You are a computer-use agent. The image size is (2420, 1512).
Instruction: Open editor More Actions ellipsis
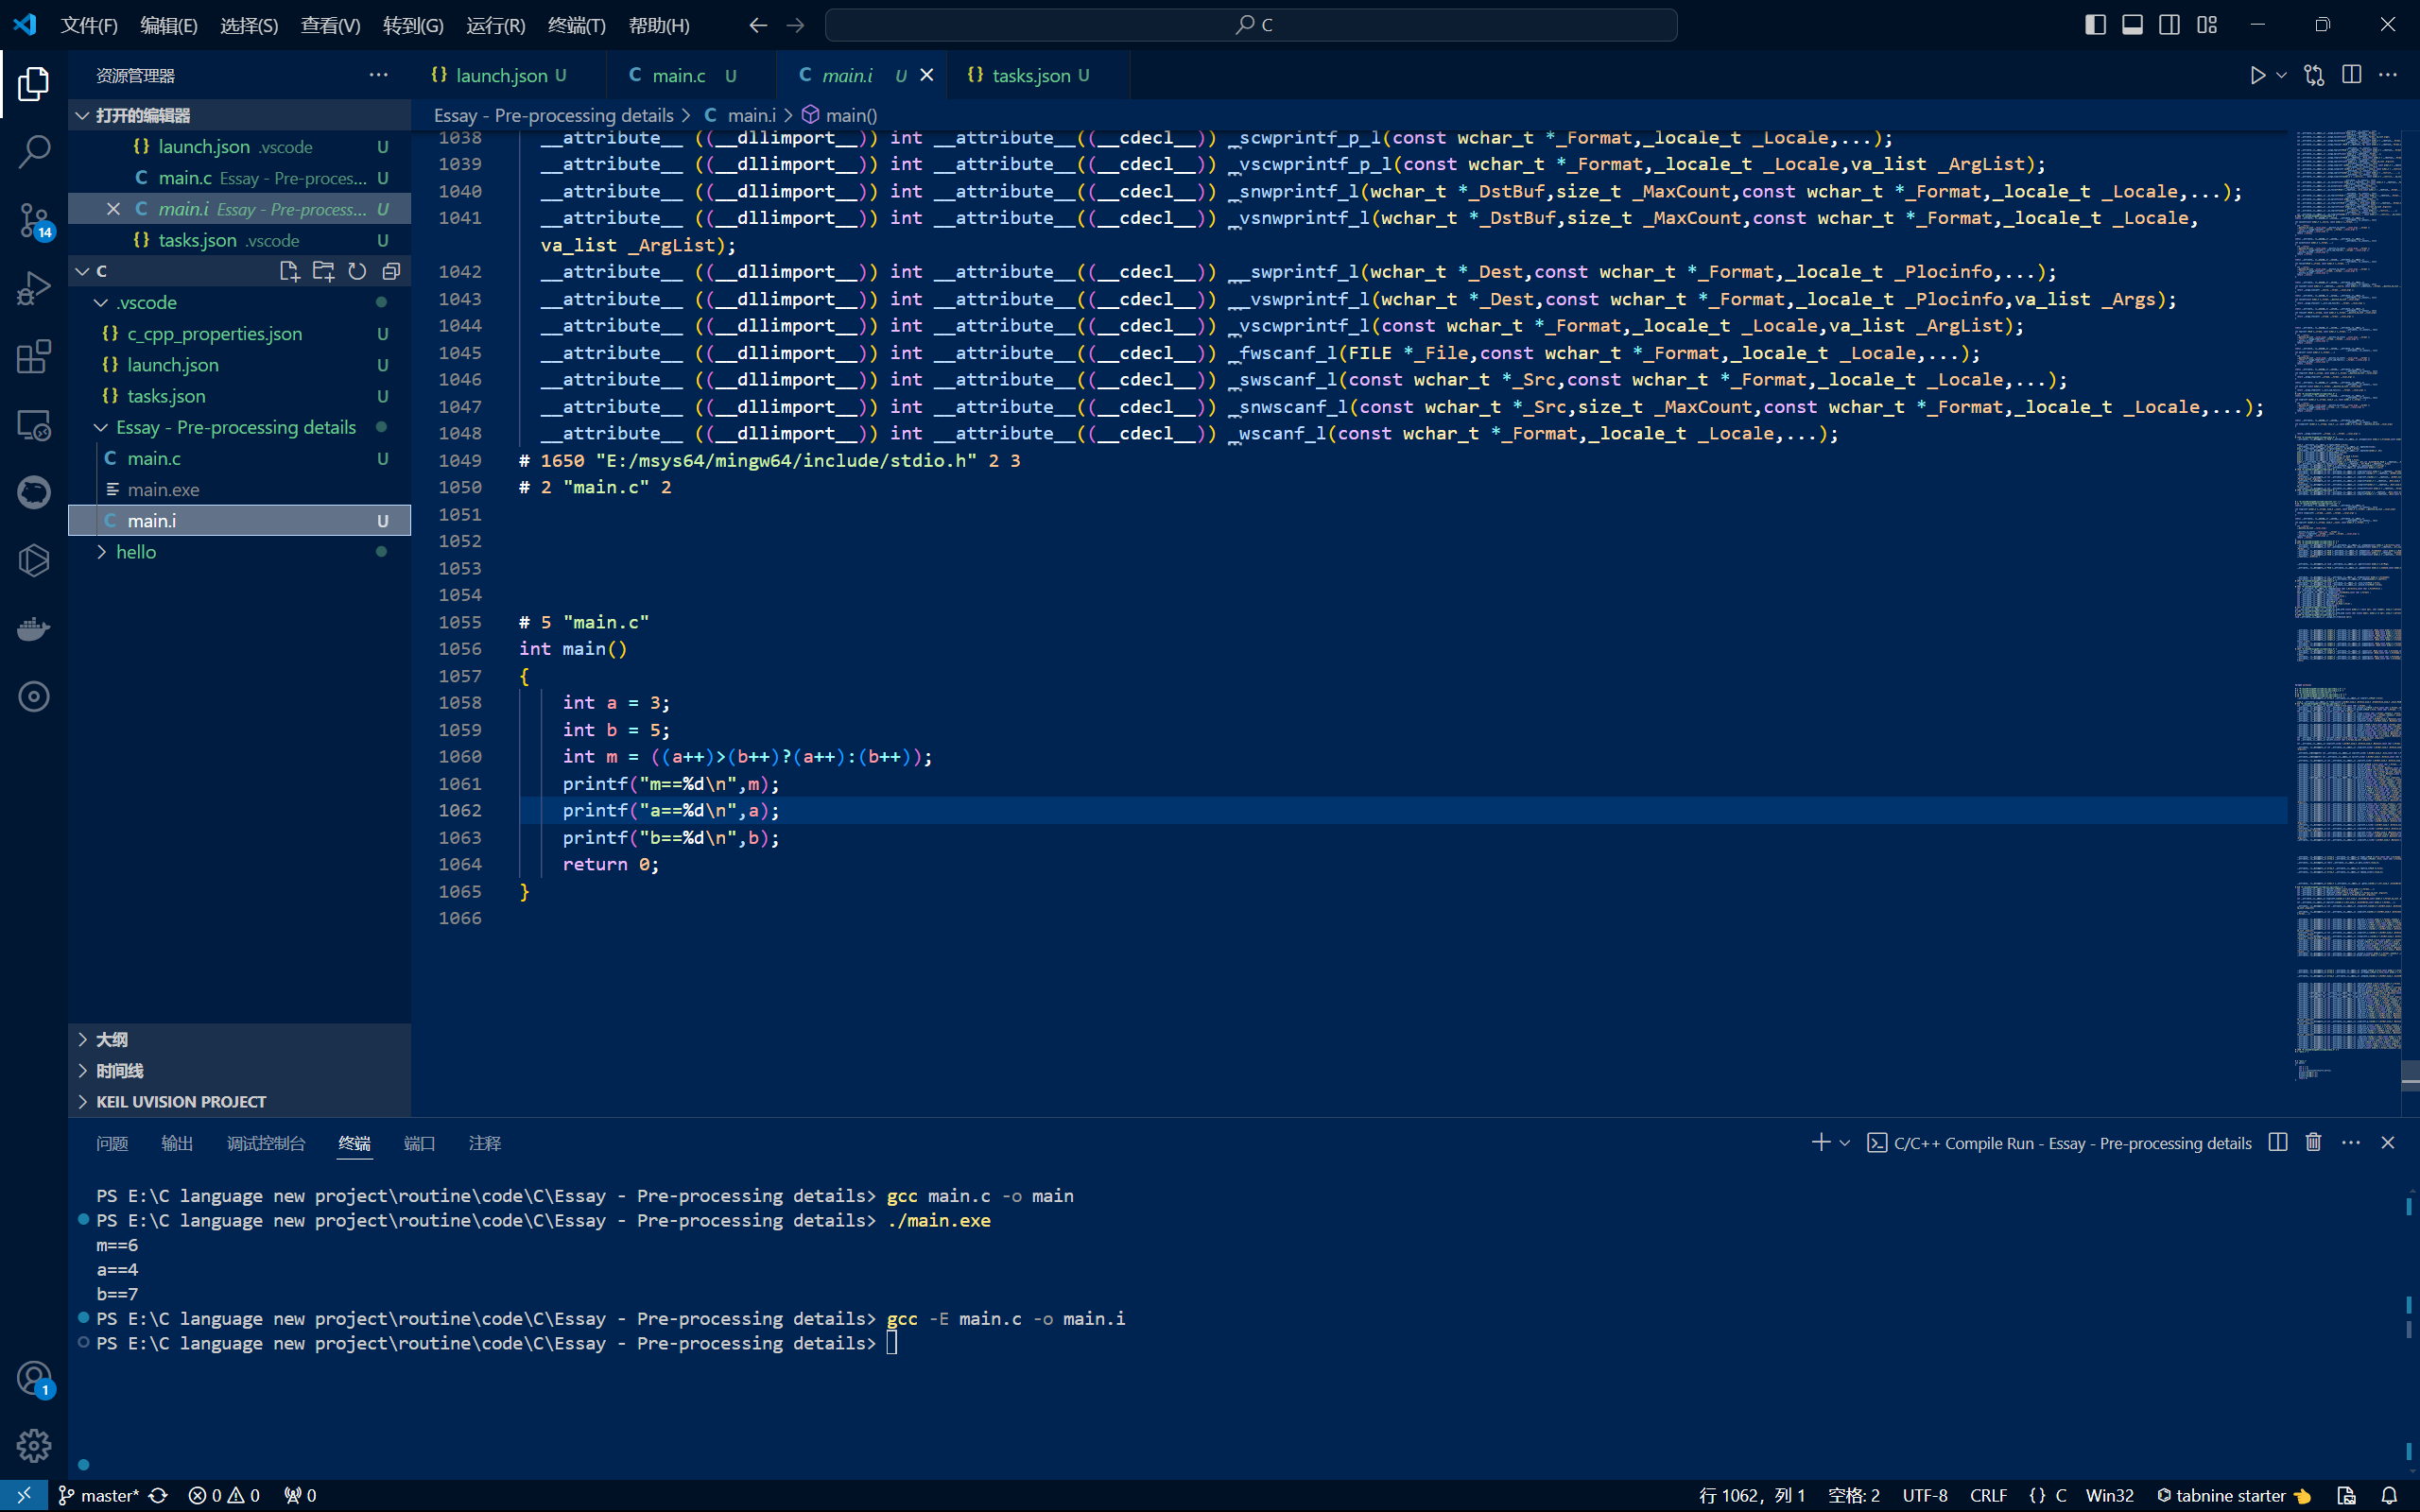(x=2388, y=75)
